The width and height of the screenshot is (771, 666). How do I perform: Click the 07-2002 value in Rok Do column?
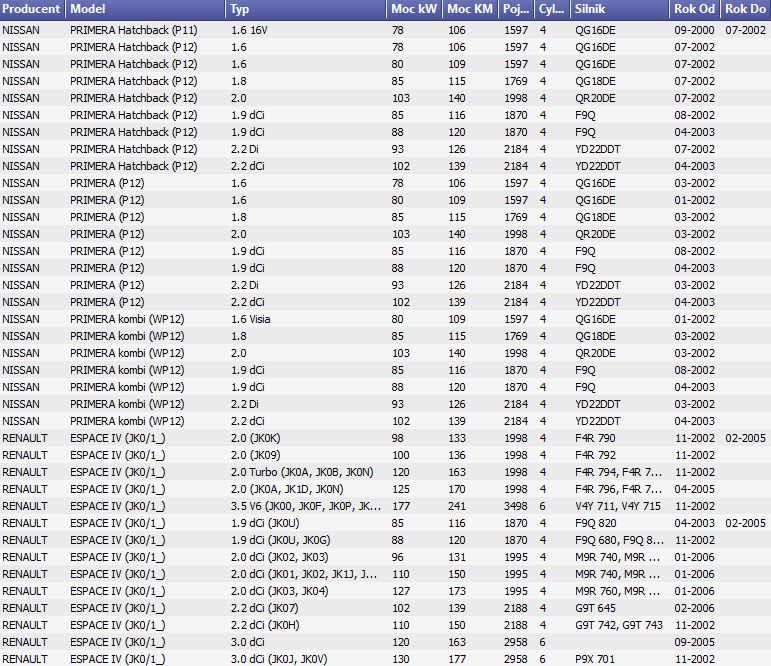pyautogui.click(x=745, y=30)
